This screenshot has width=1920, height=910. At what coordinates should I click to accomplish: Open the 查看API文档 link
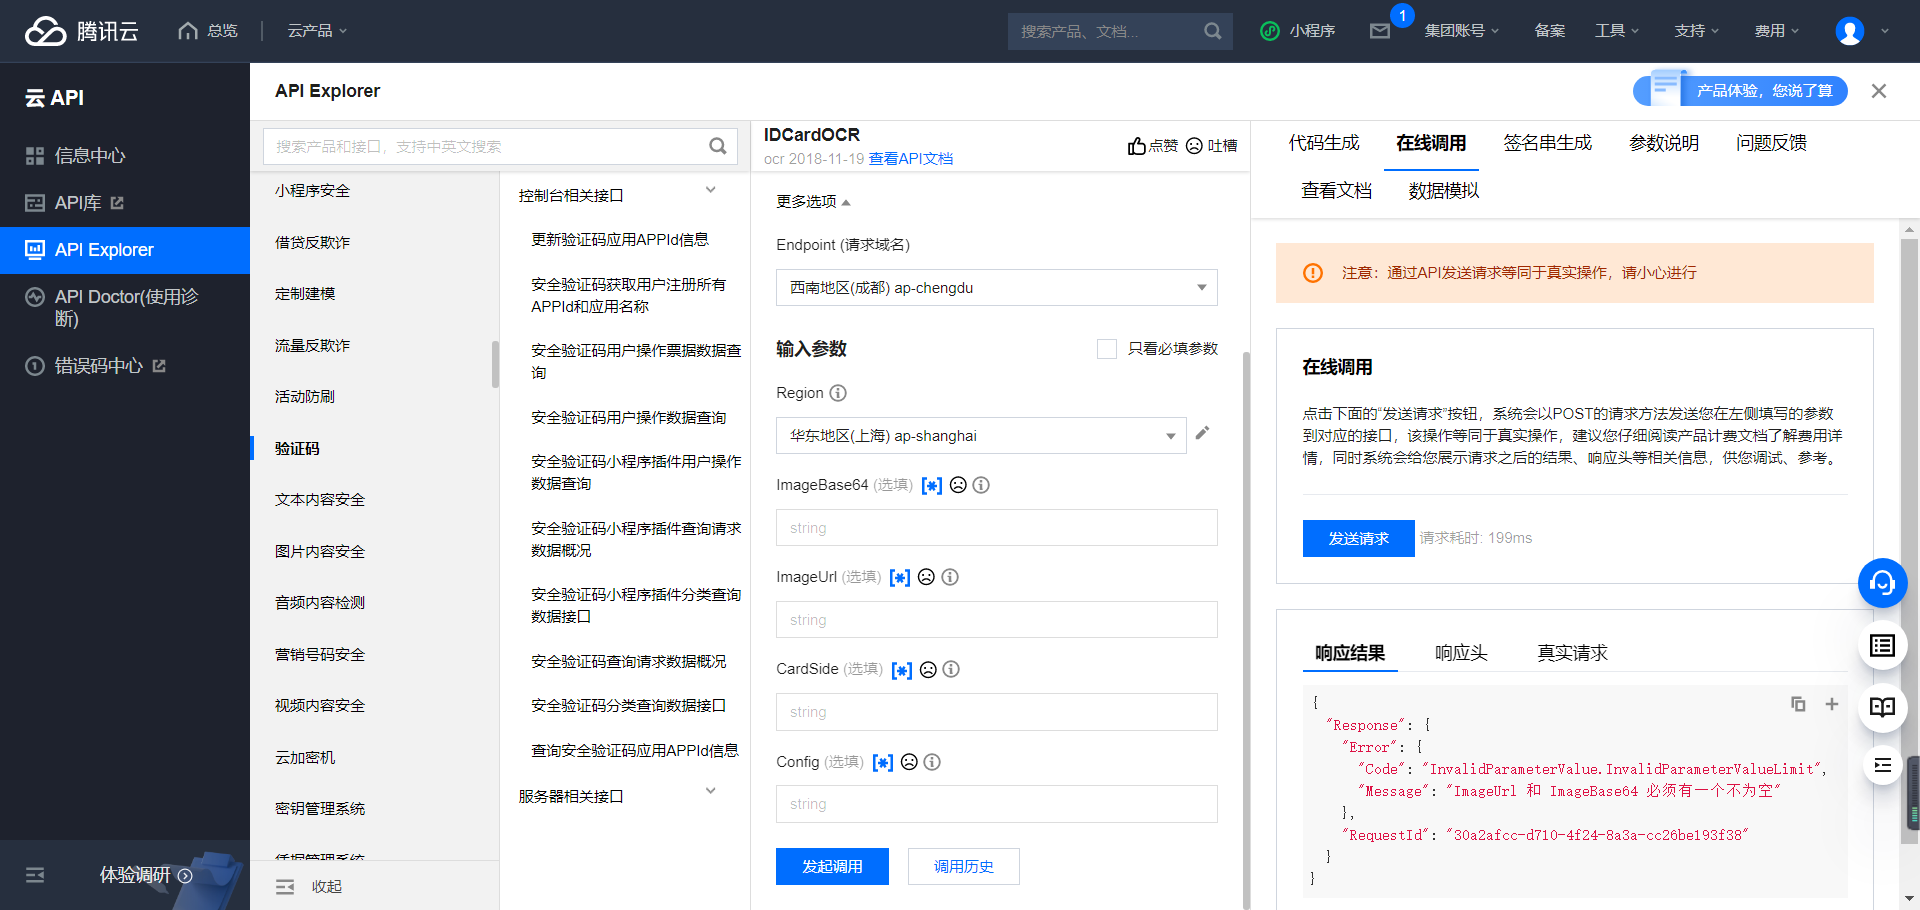pyautogui.click(x=911, y=158)
